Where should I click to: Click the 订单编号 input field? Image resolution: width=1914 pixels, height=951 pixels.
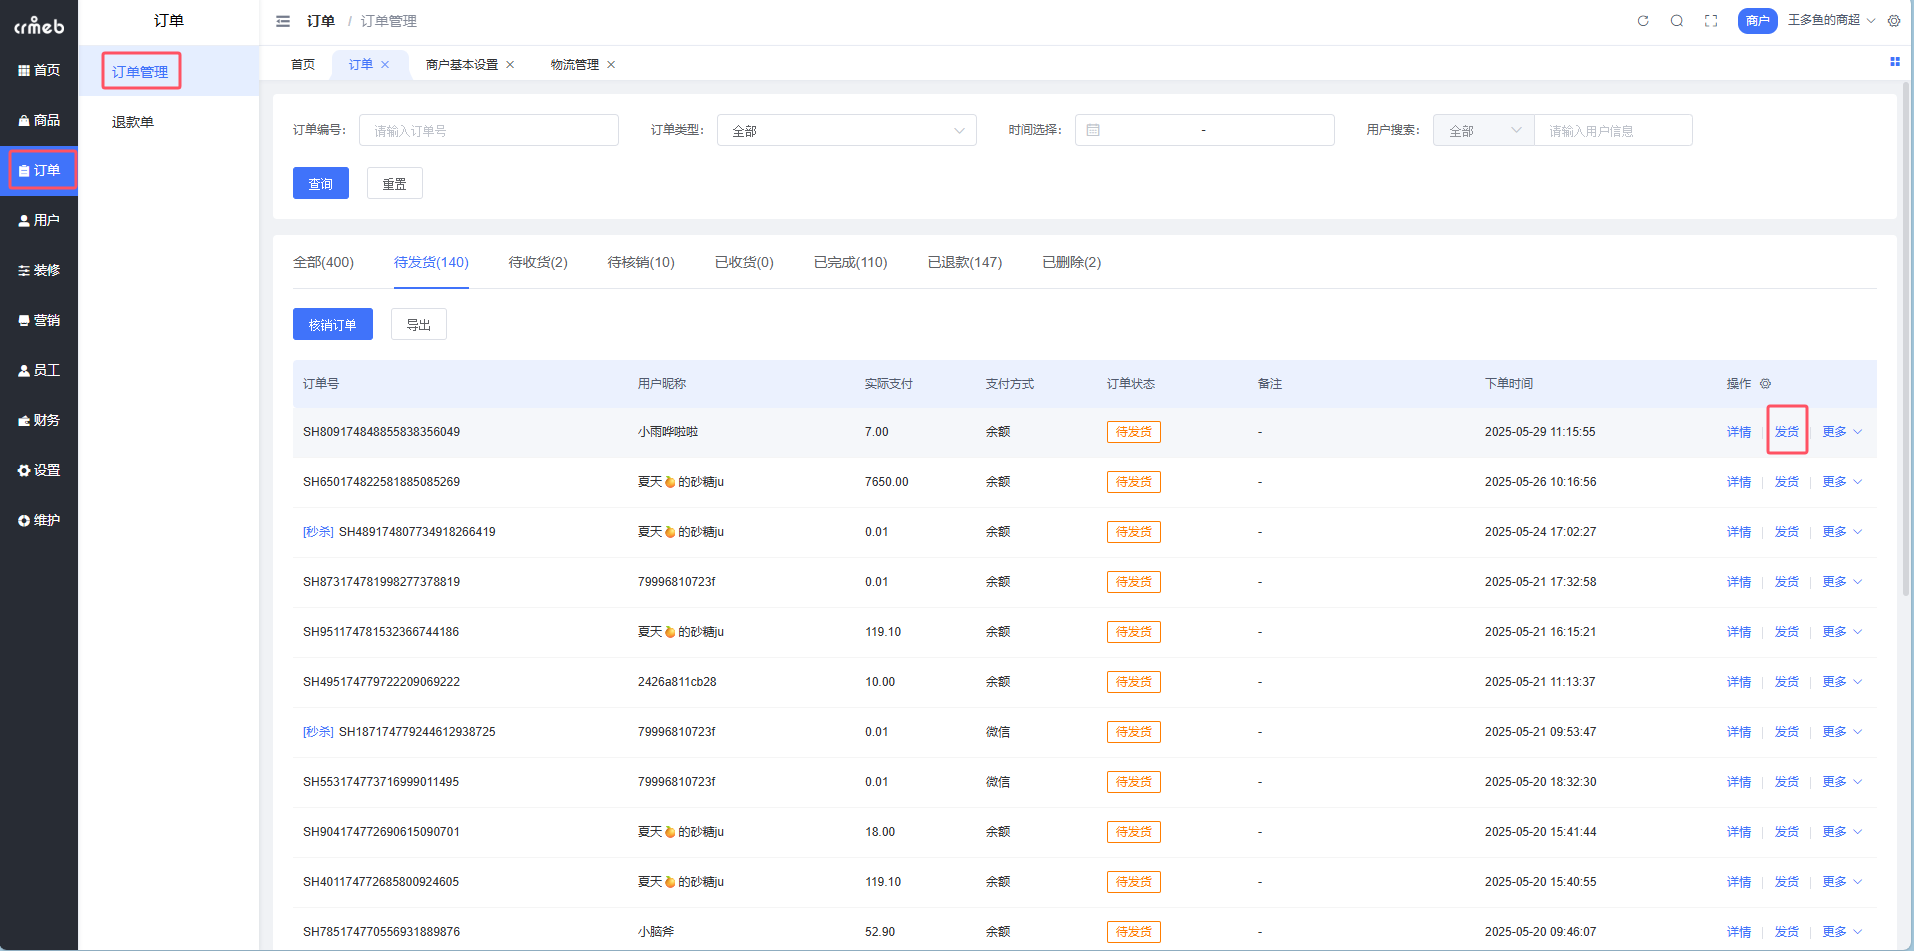[x=488, y=131]
